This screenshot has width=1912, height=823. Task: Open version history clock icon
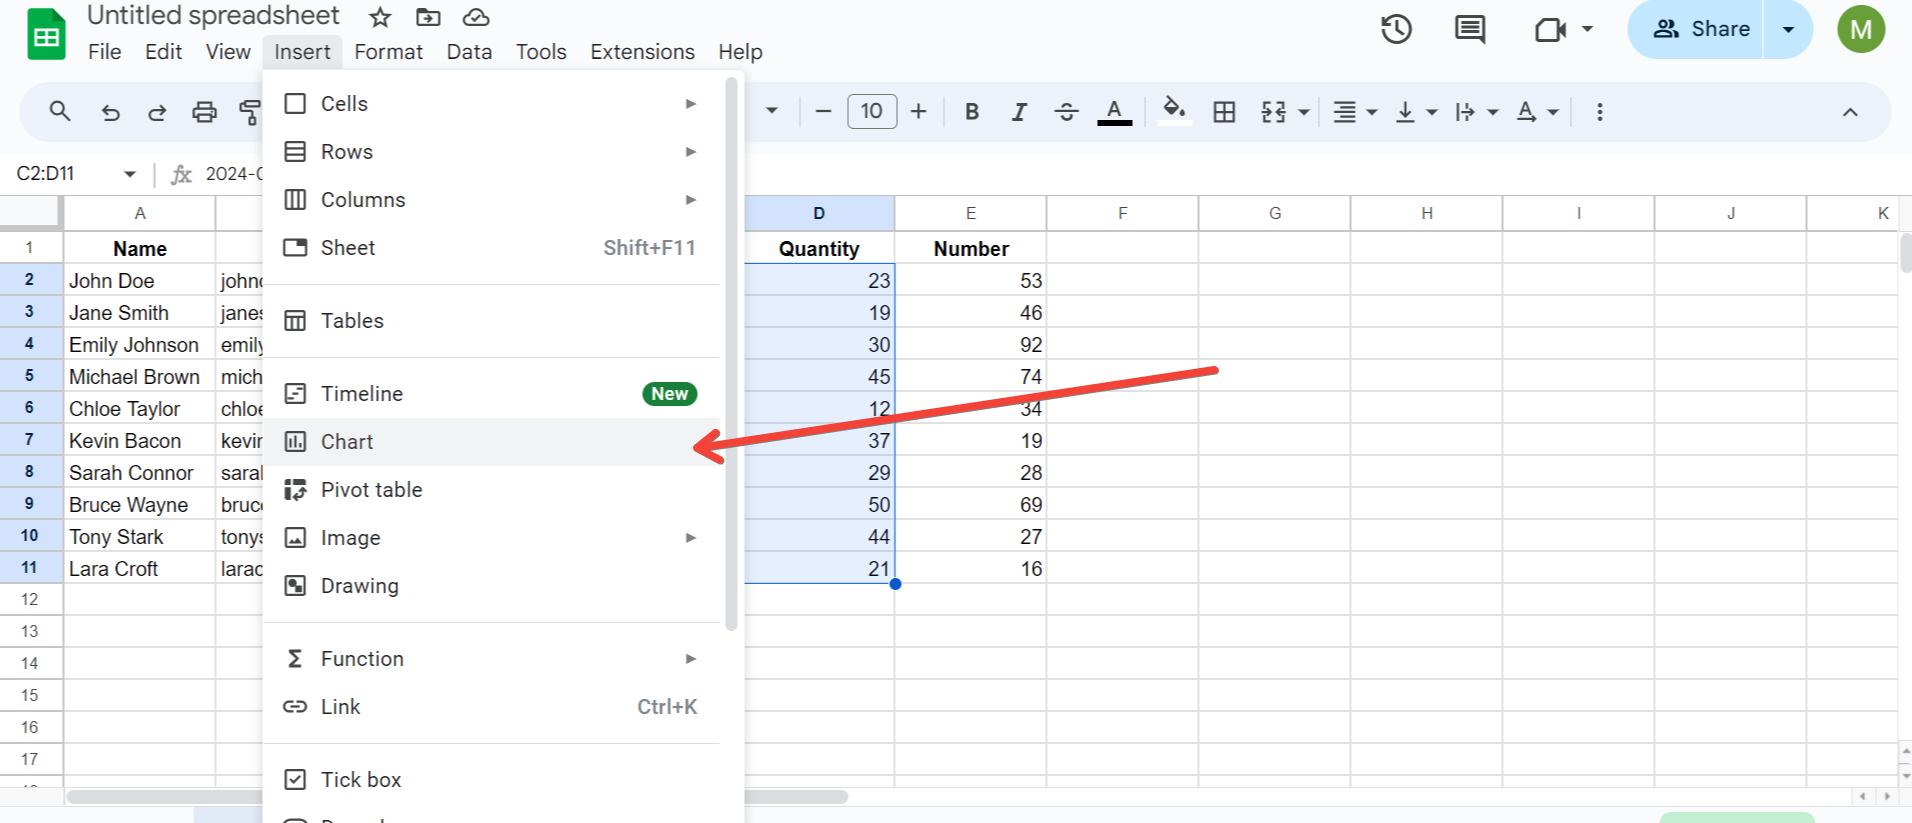1396,29
